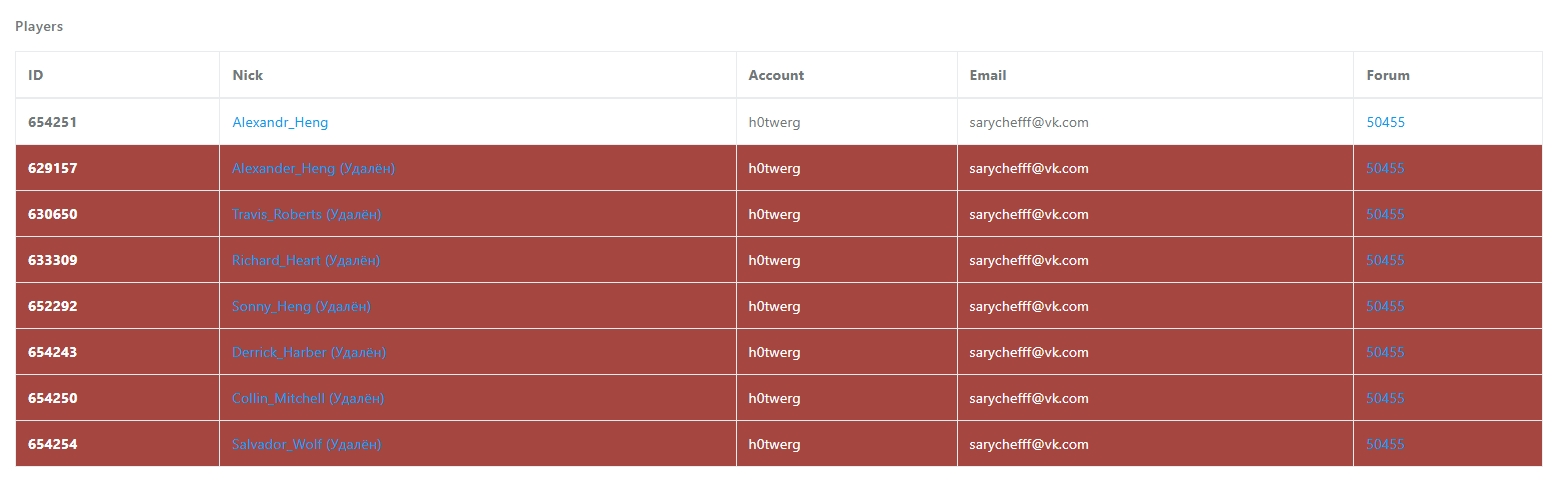Click the Account column header

point(776,75)
